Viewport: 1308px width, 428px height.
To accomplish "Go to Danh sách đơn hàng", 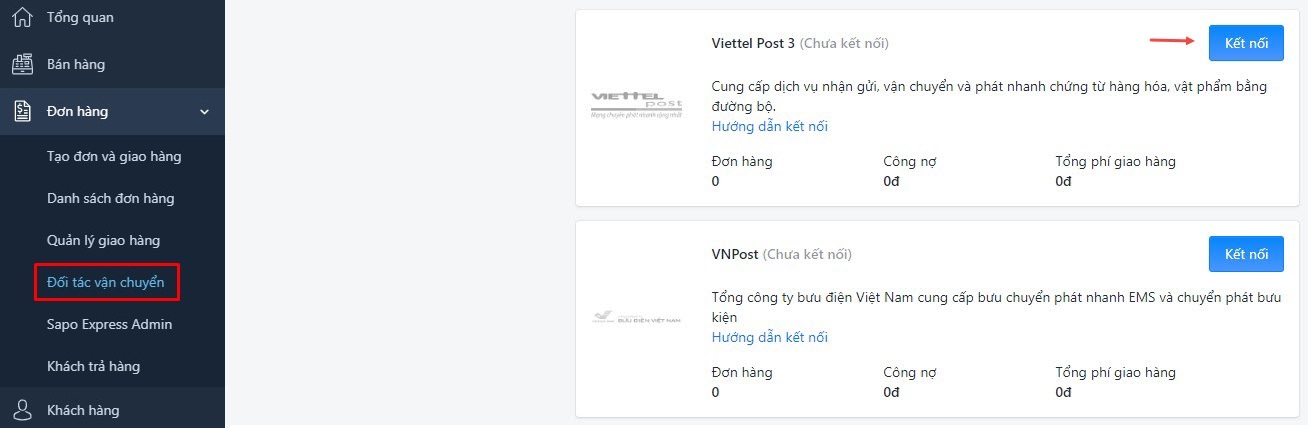I will [111, 199].
